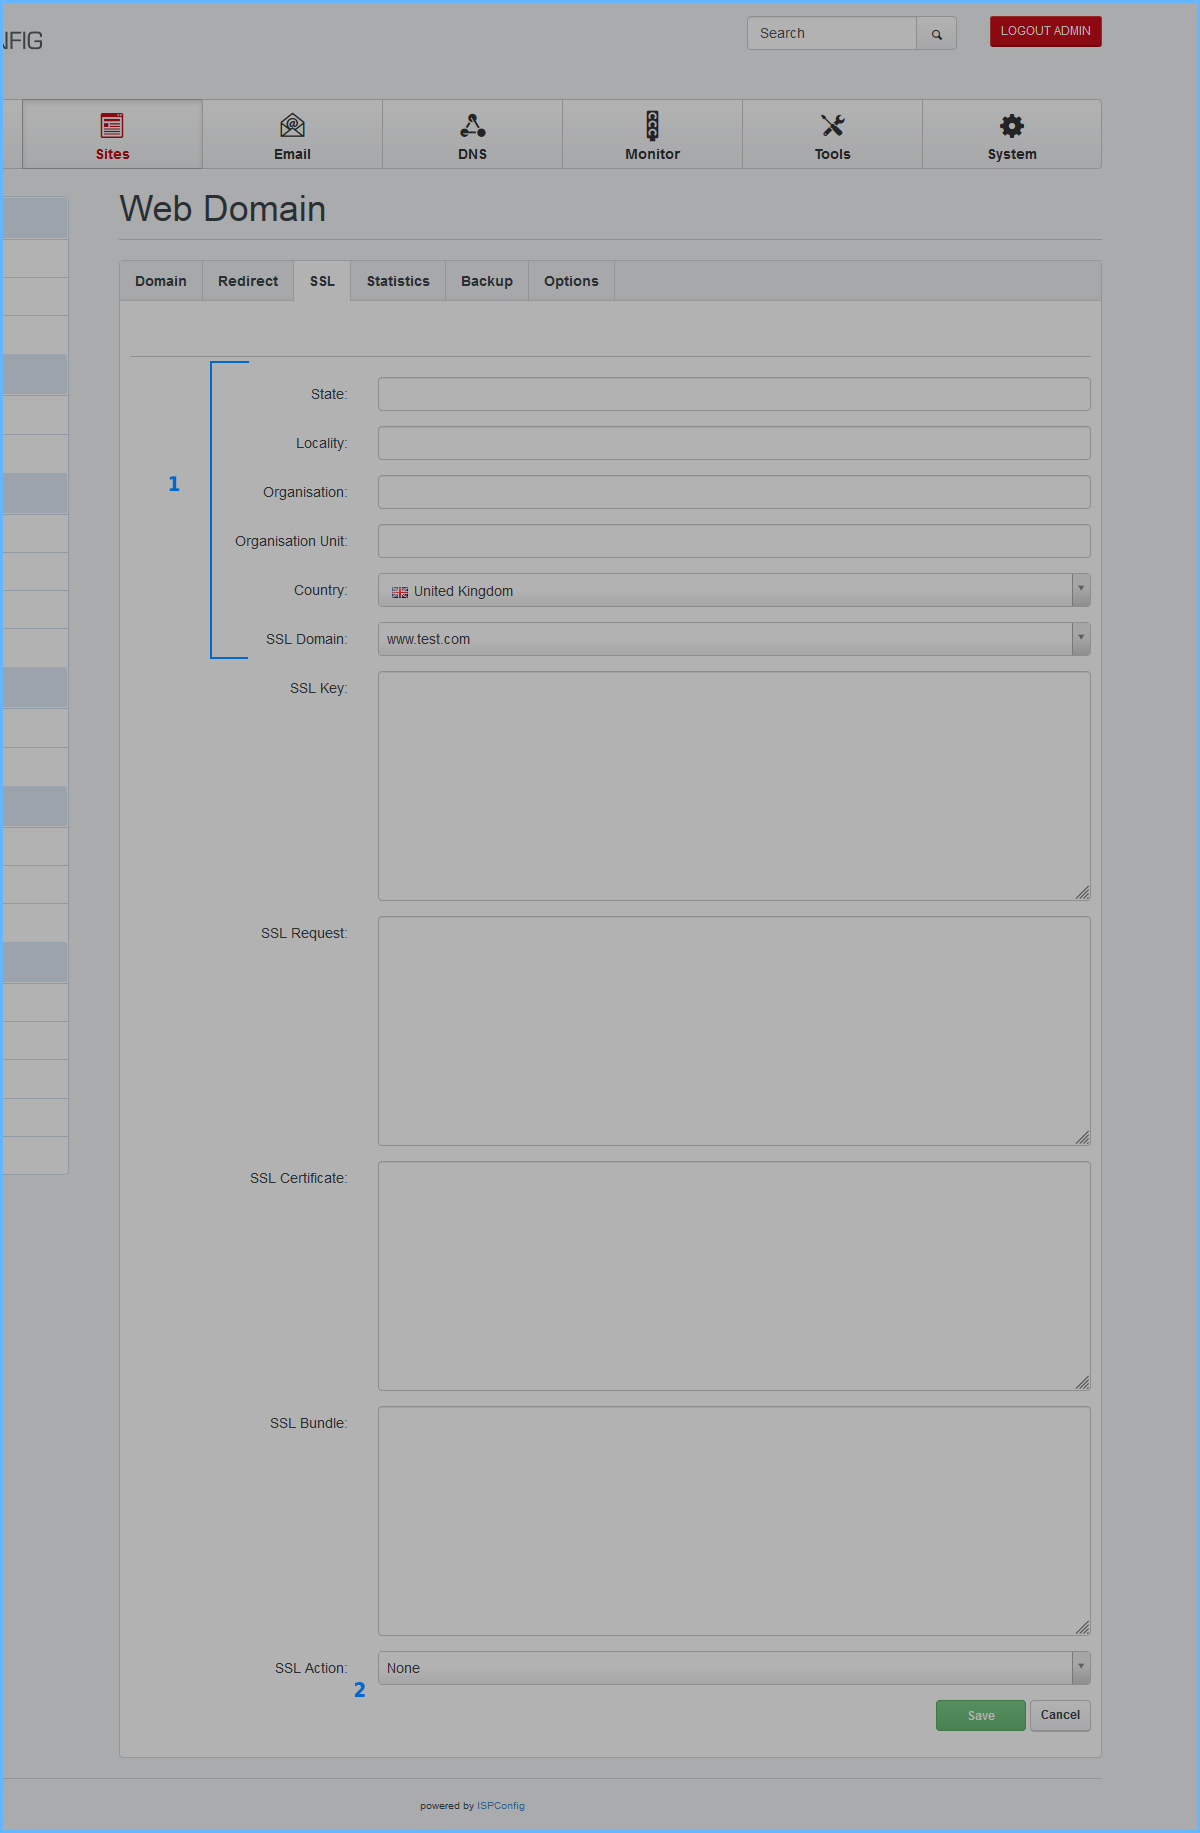Click the green Save button
Image resolution: width=1200 pixels, height=1833 pixels.
tap(981, 1715)
